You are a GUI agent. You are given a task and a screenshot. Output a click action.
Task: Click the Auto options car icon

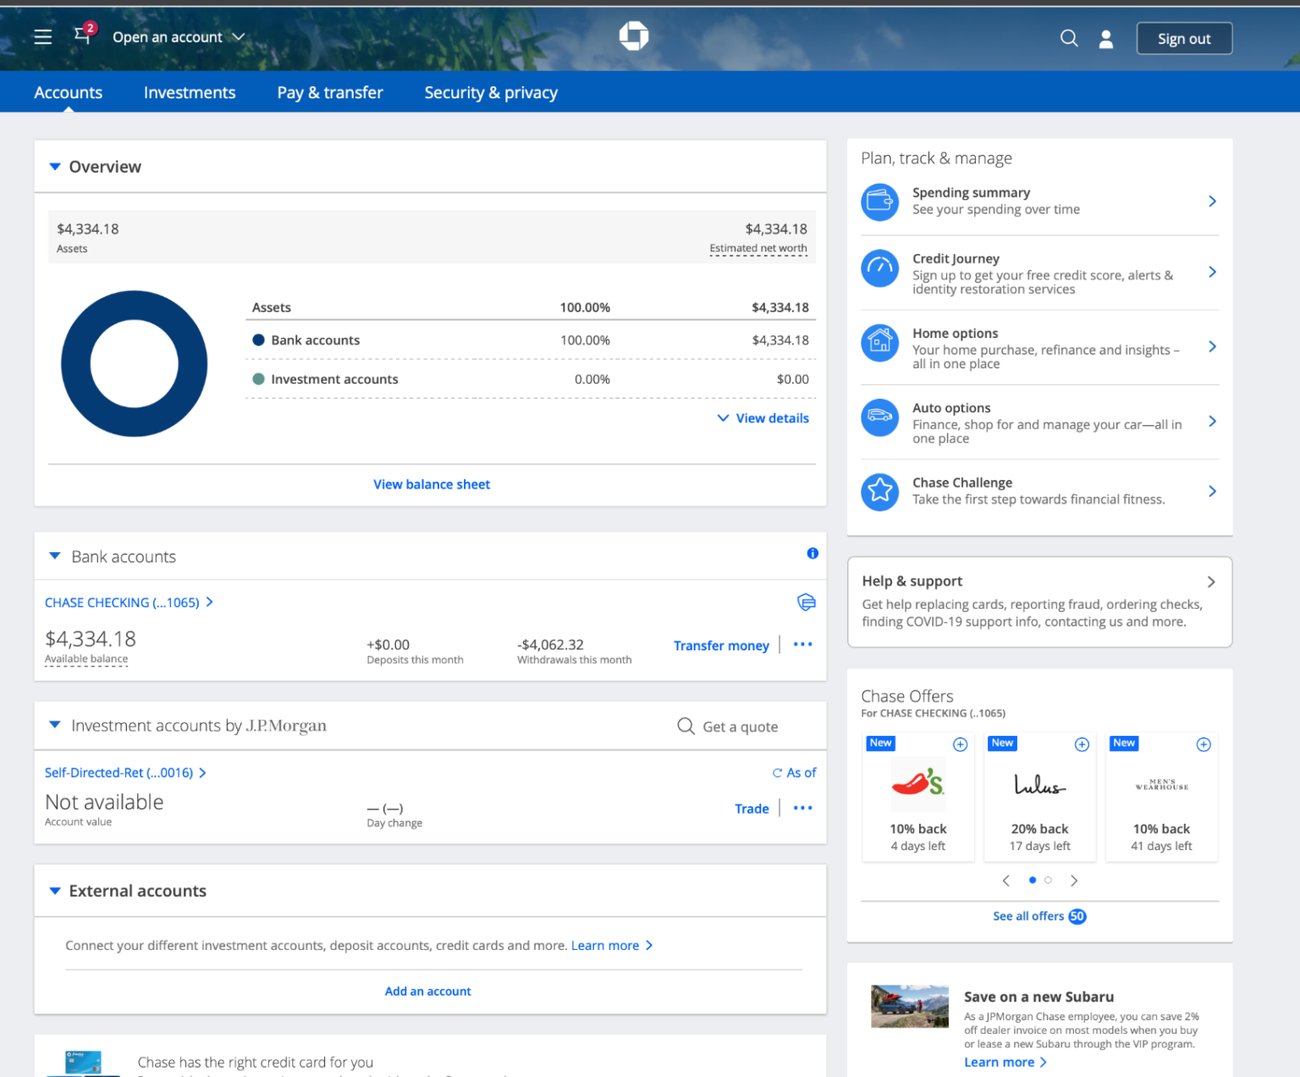click(880, 417)
